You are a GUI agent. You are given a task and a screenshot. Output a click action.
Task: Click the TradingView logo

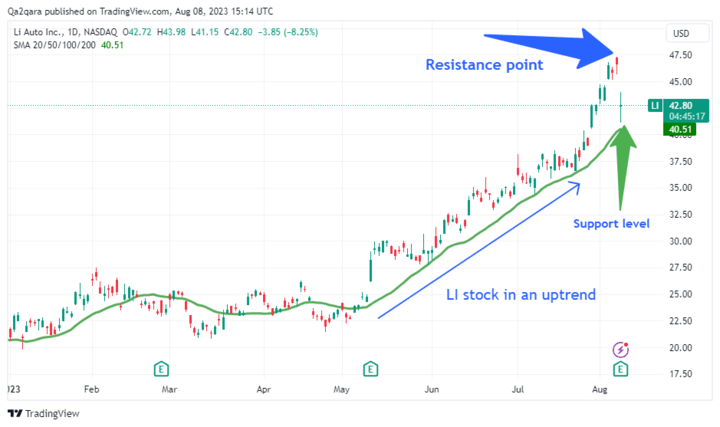click(44, 414)
